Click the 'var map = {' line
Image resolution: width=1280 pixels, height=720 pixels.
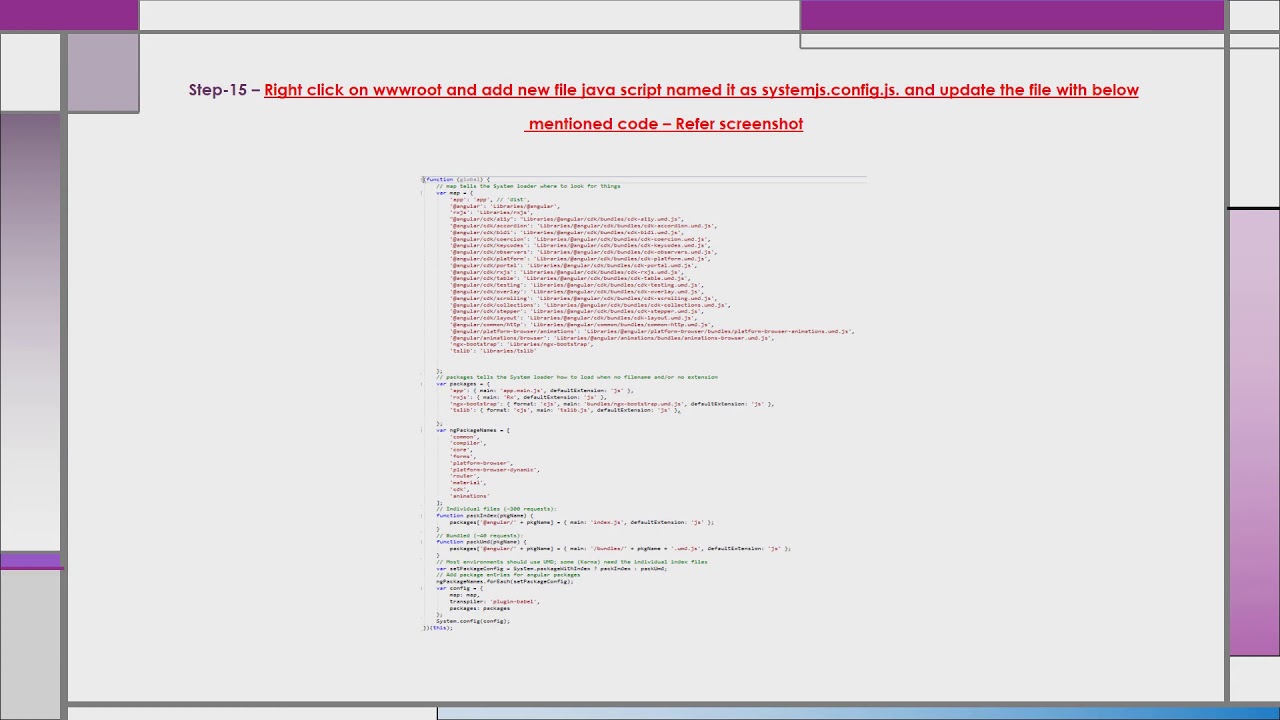455,193
